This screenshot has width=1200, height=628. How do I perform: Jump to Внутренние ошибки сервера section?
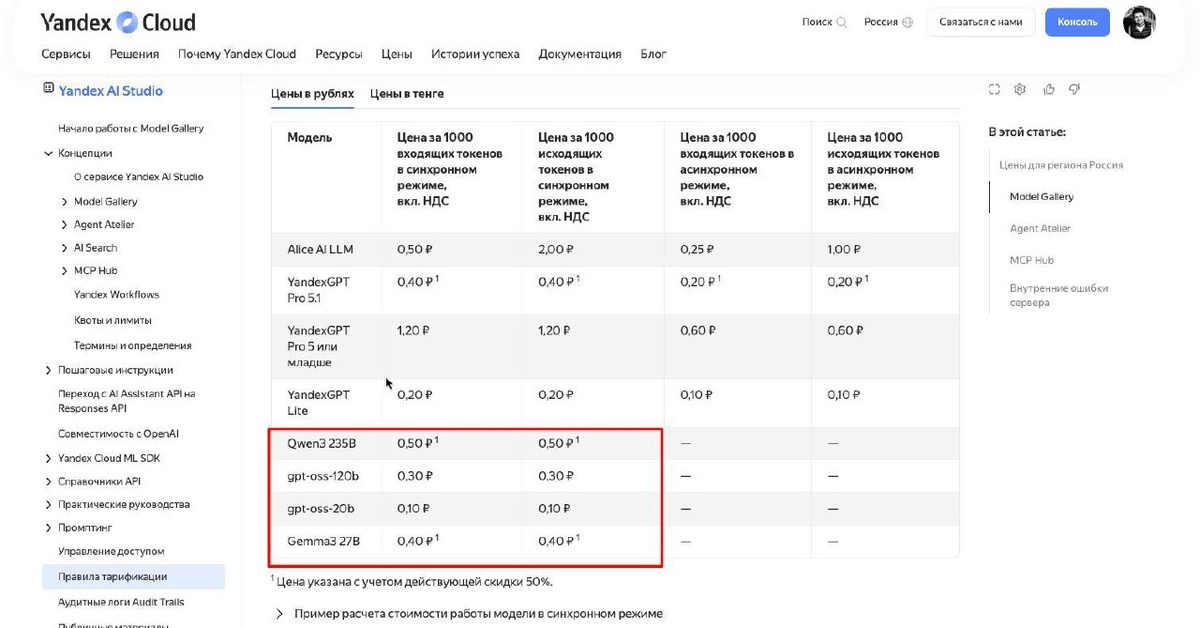coord(1059,295)
